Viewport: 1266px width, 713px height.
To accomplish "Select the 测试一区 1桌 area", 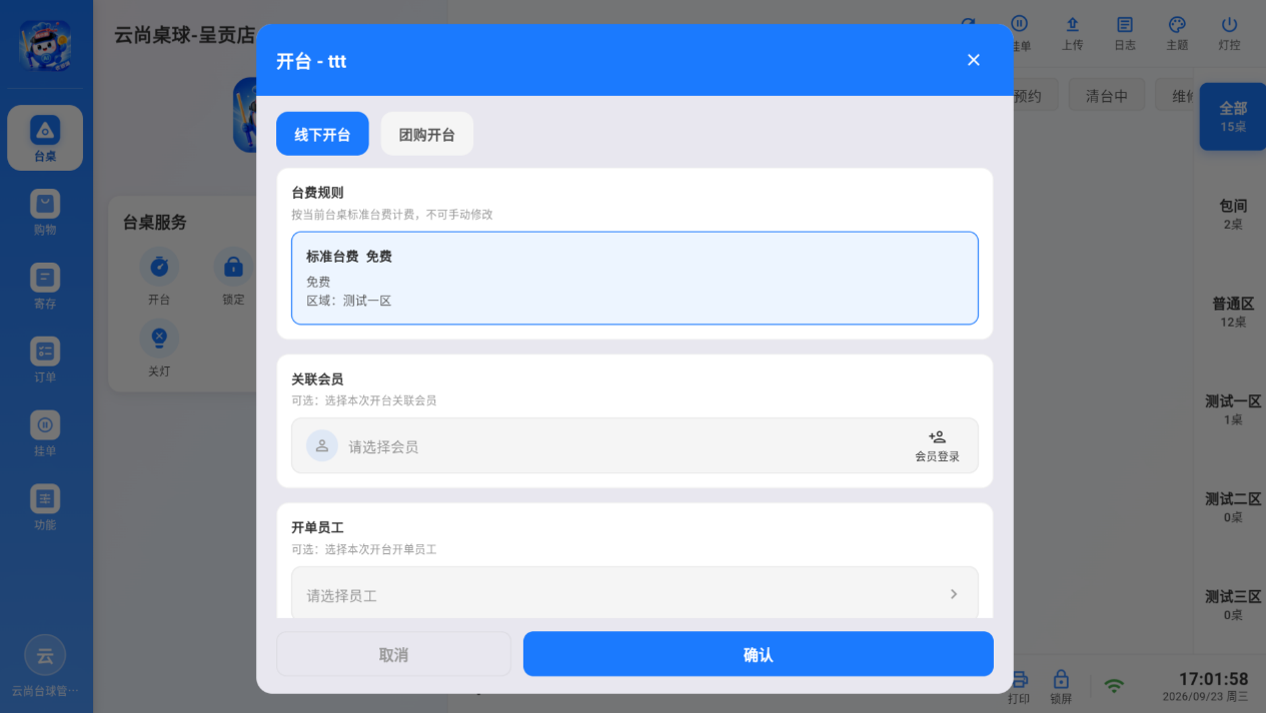I will click(1233, 410).
